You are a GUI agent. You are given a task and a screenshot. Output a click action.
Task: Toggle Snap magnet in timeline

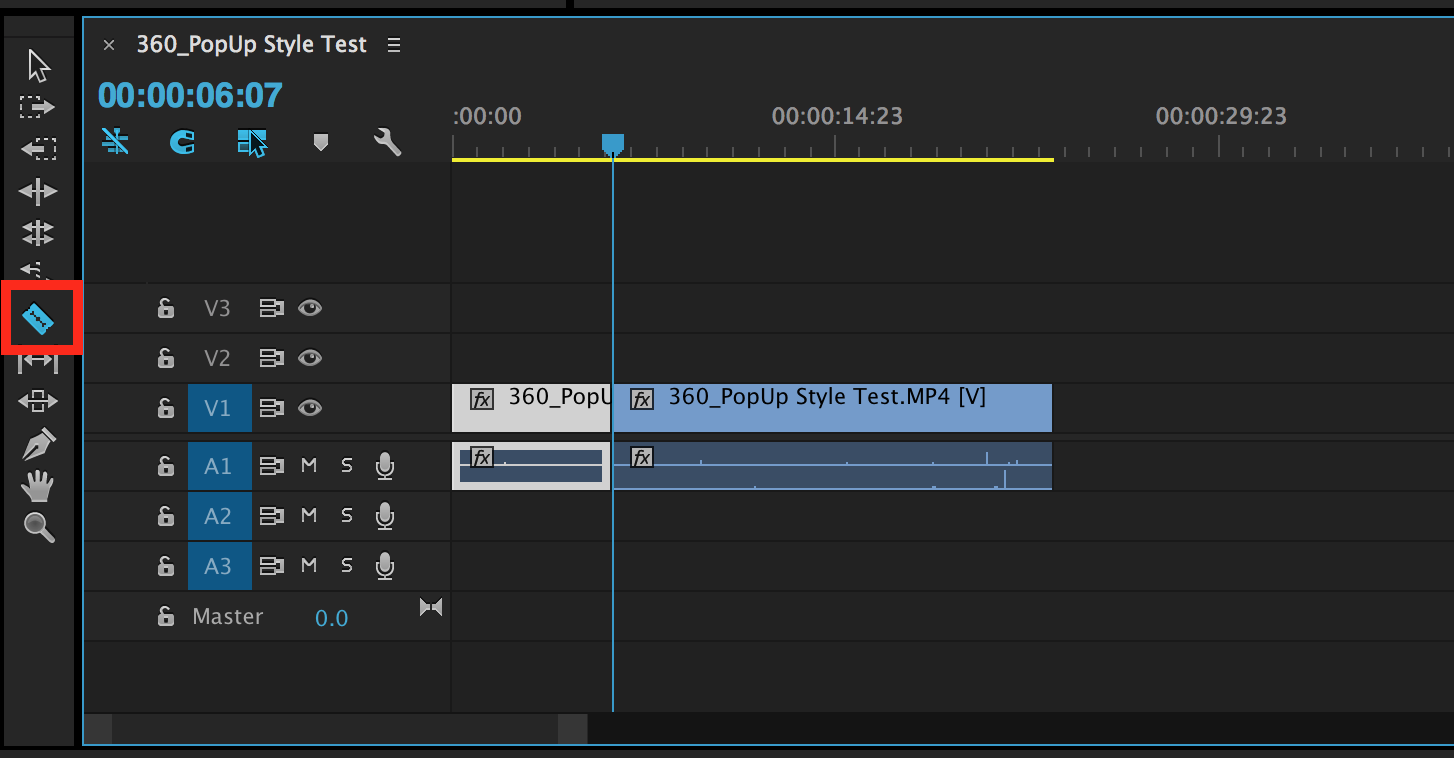coord(182,143)
